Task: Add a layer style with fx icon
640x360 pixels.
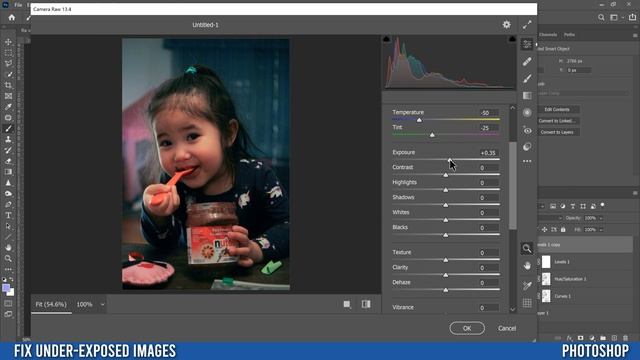Action: [x=569, y=338]
